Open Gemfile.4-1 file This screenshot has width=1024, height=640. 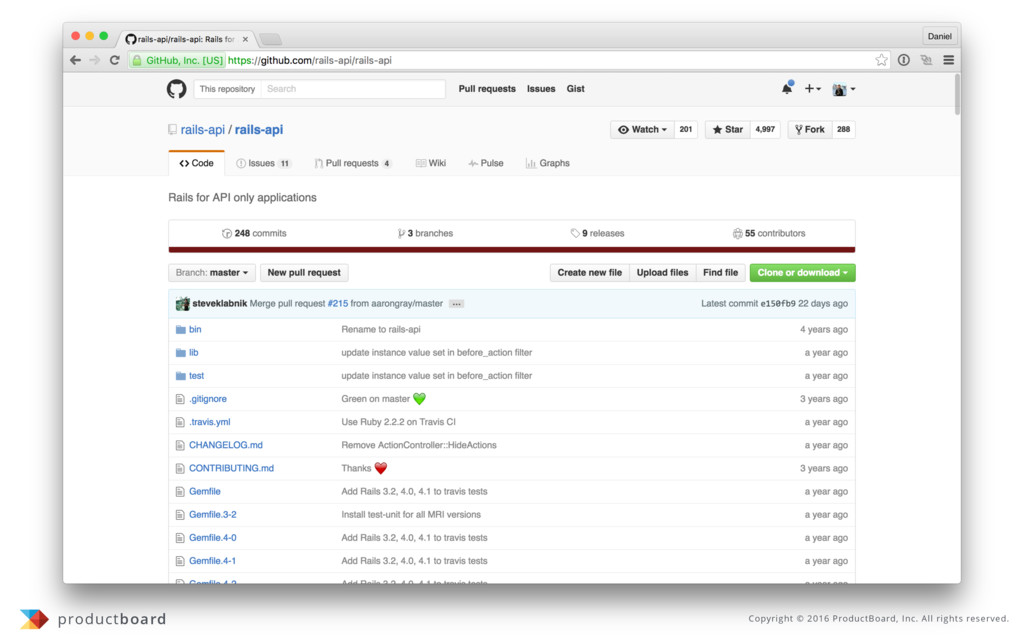(213, 561)
